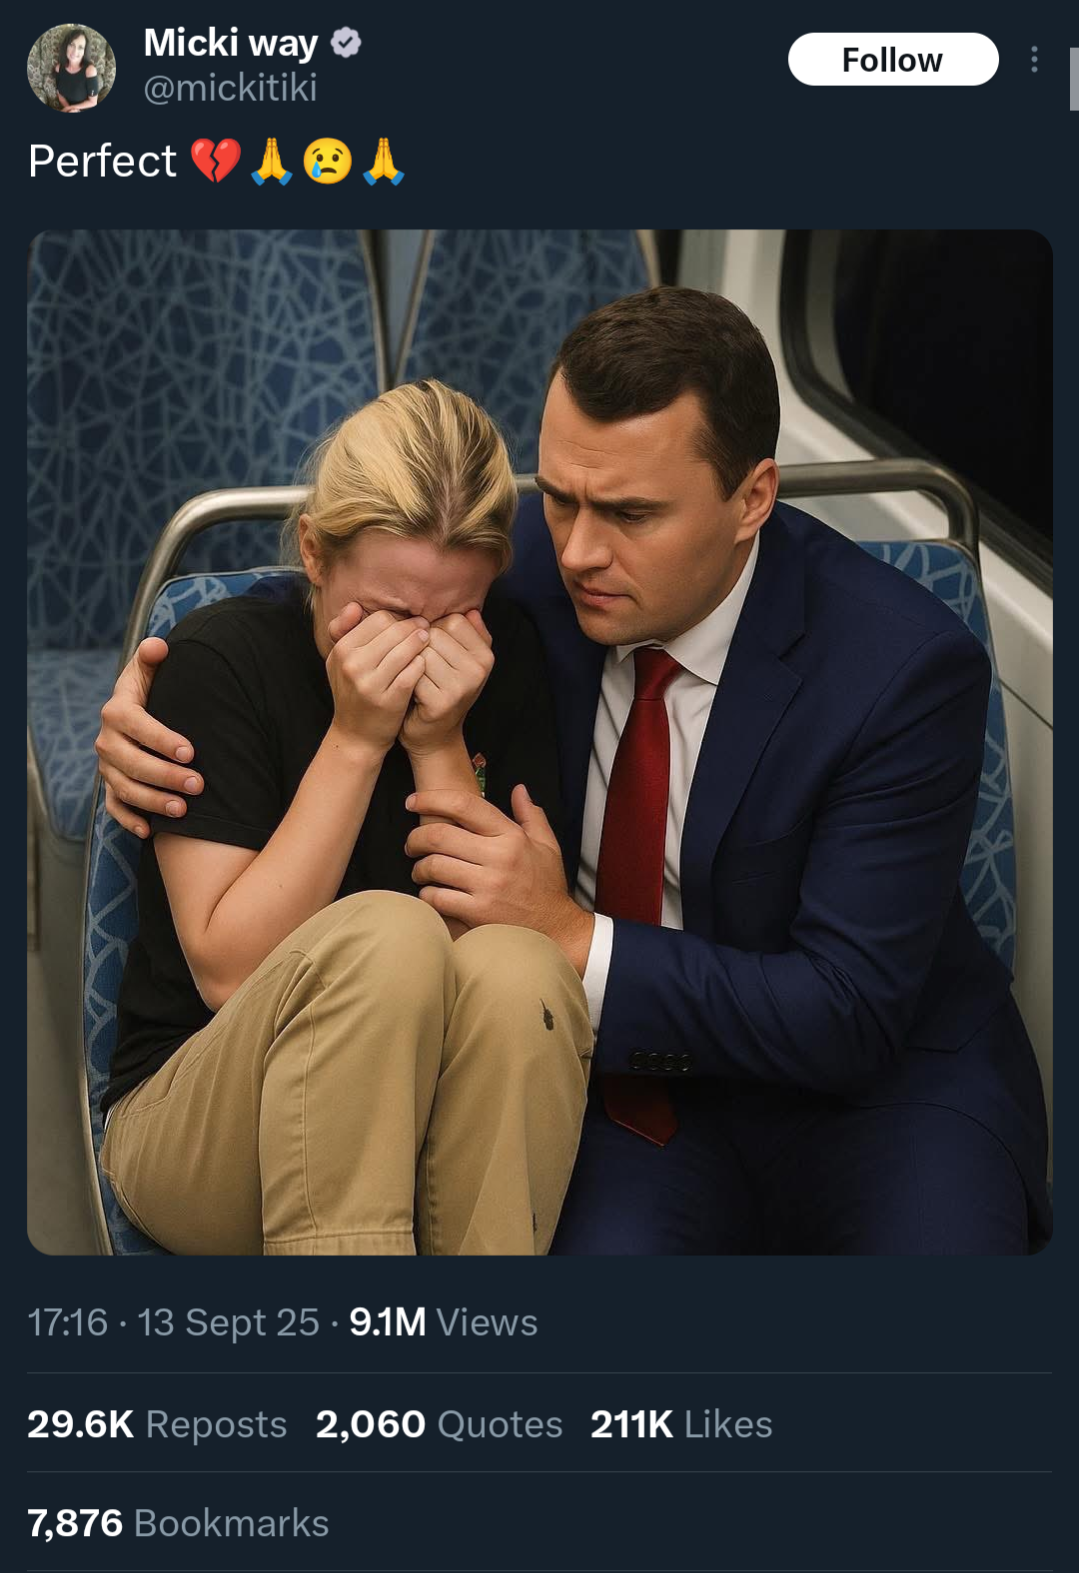Open the 29.6K Reposts list
This screenshot has height=1573, width=1079.
click(157, 1424)
